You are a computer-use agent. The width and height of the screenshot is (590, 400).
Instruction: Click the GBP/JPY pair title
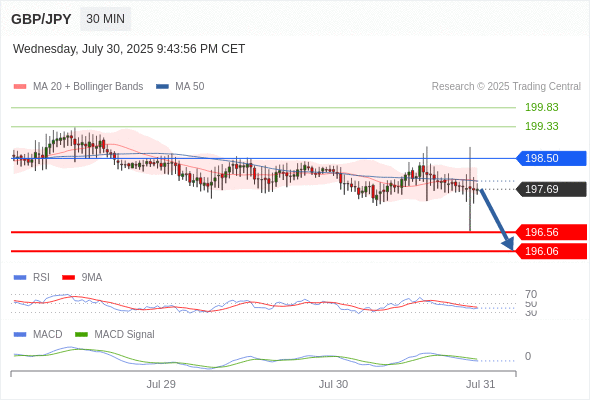(41, 19)
